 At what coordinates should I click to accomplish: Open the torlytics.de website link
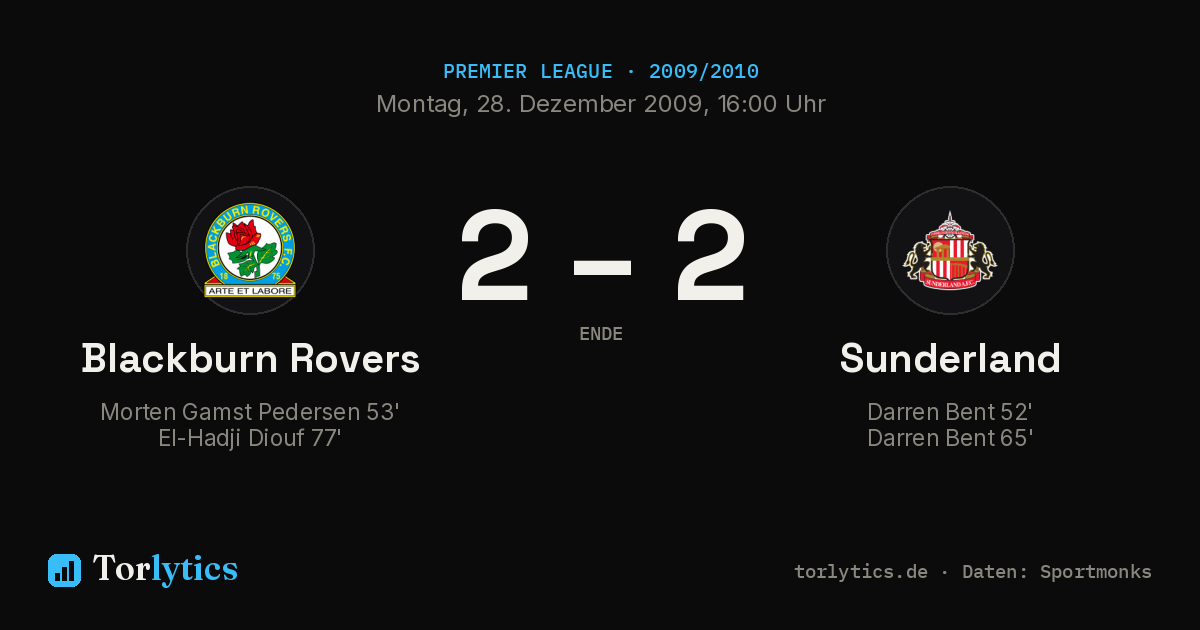pos(861,572)
